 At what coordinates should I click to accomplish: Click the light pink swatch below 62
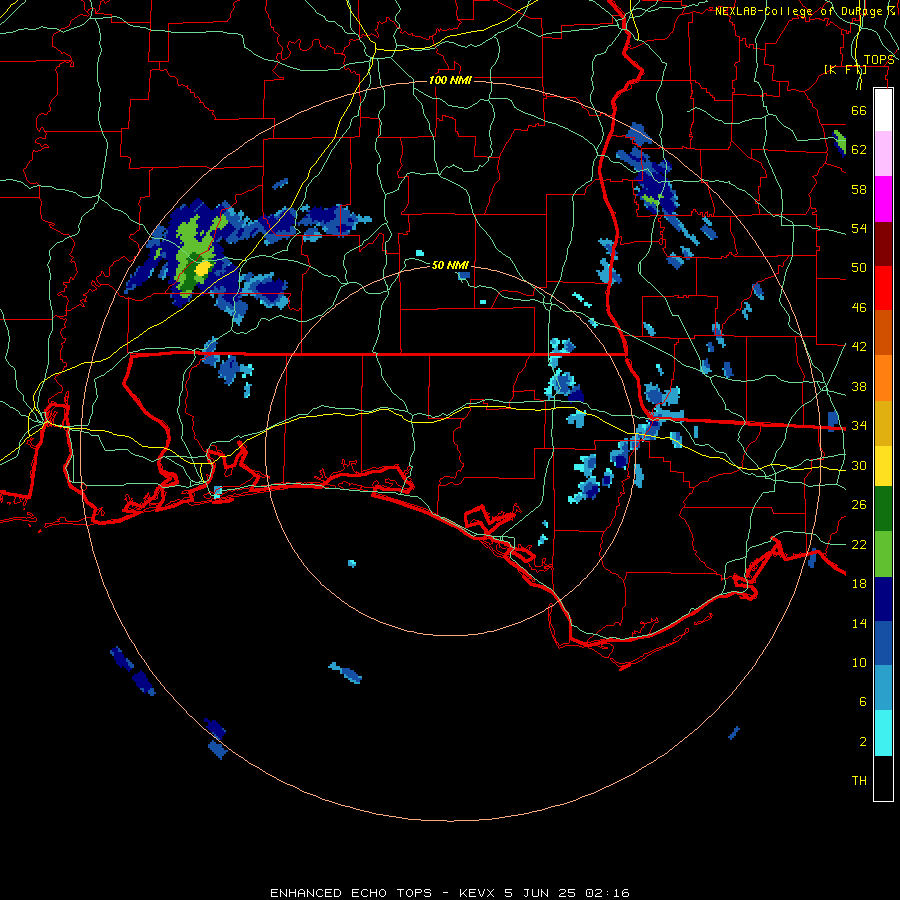pyautogui.click(x=883, y=154)
